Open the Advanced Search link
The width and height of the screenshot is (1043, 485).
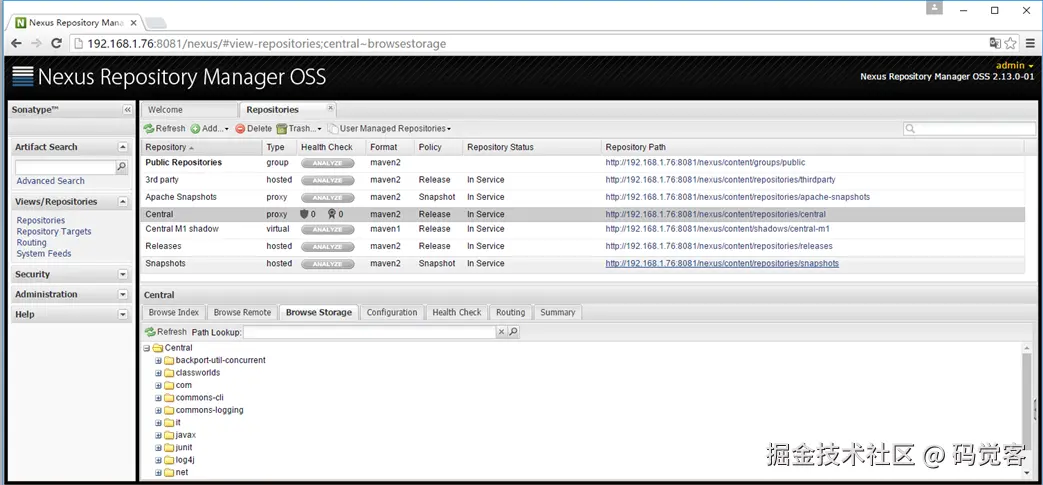(x=51, y=181)
